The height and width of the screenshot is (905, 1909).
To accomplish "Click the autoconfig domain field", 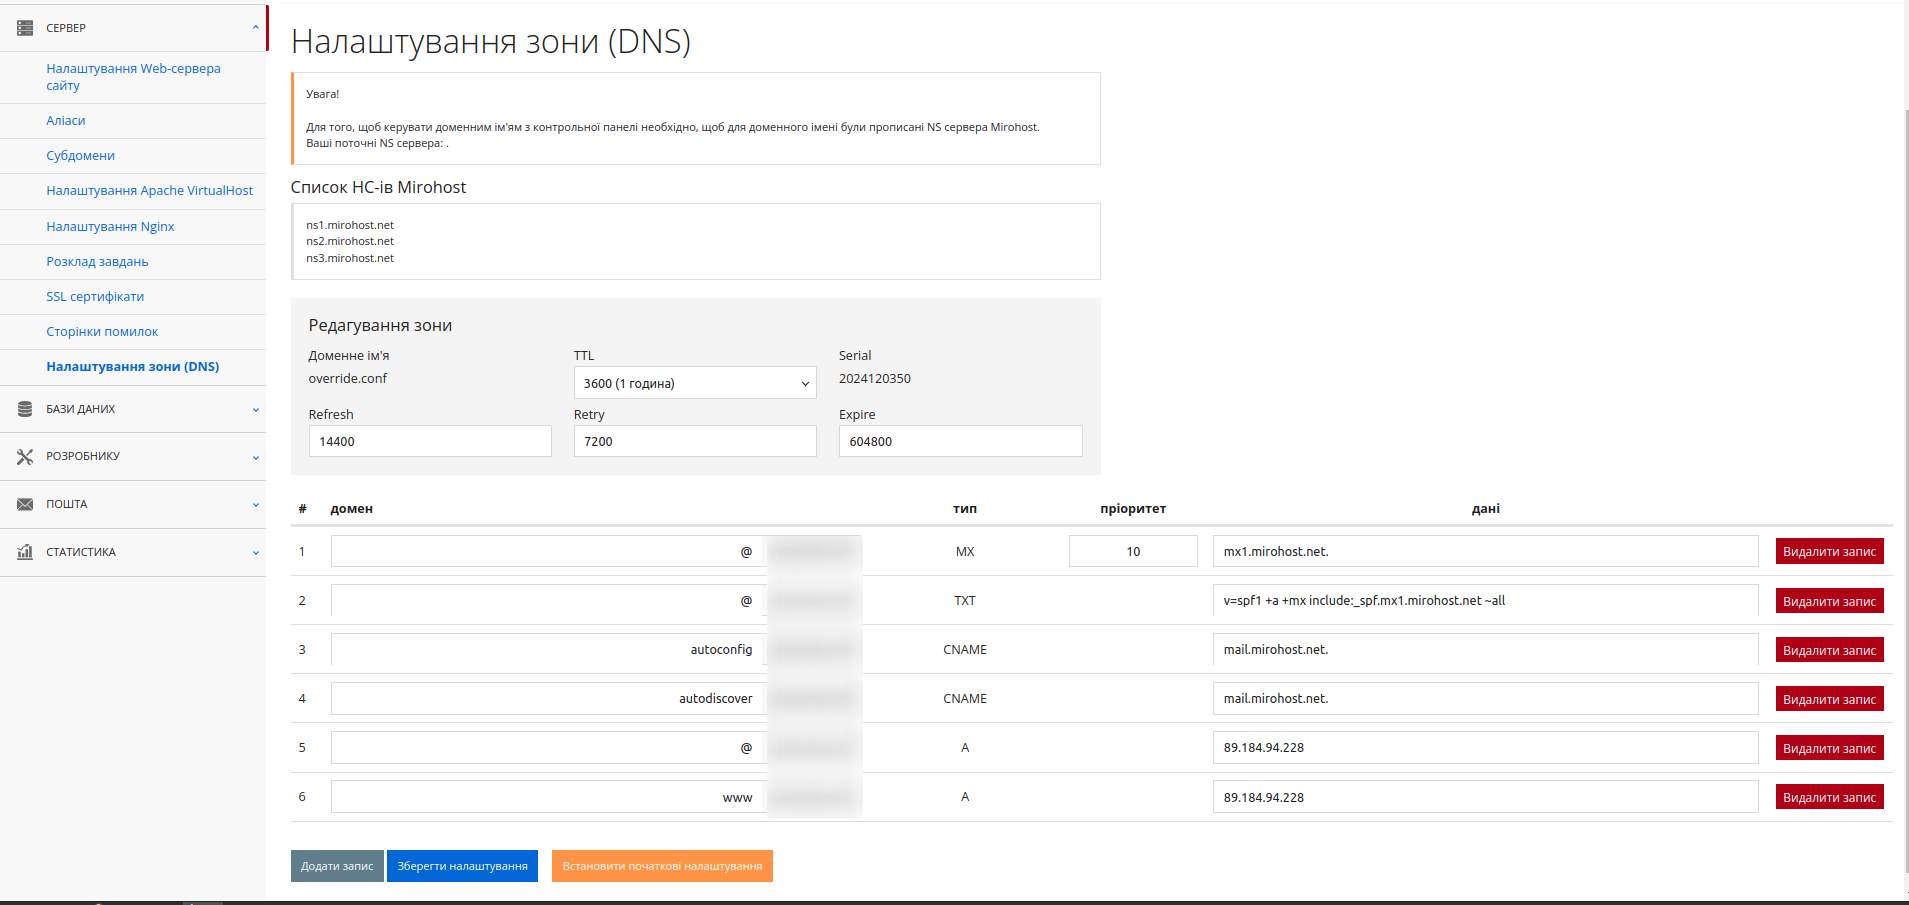I will click(x=548, y=649).
